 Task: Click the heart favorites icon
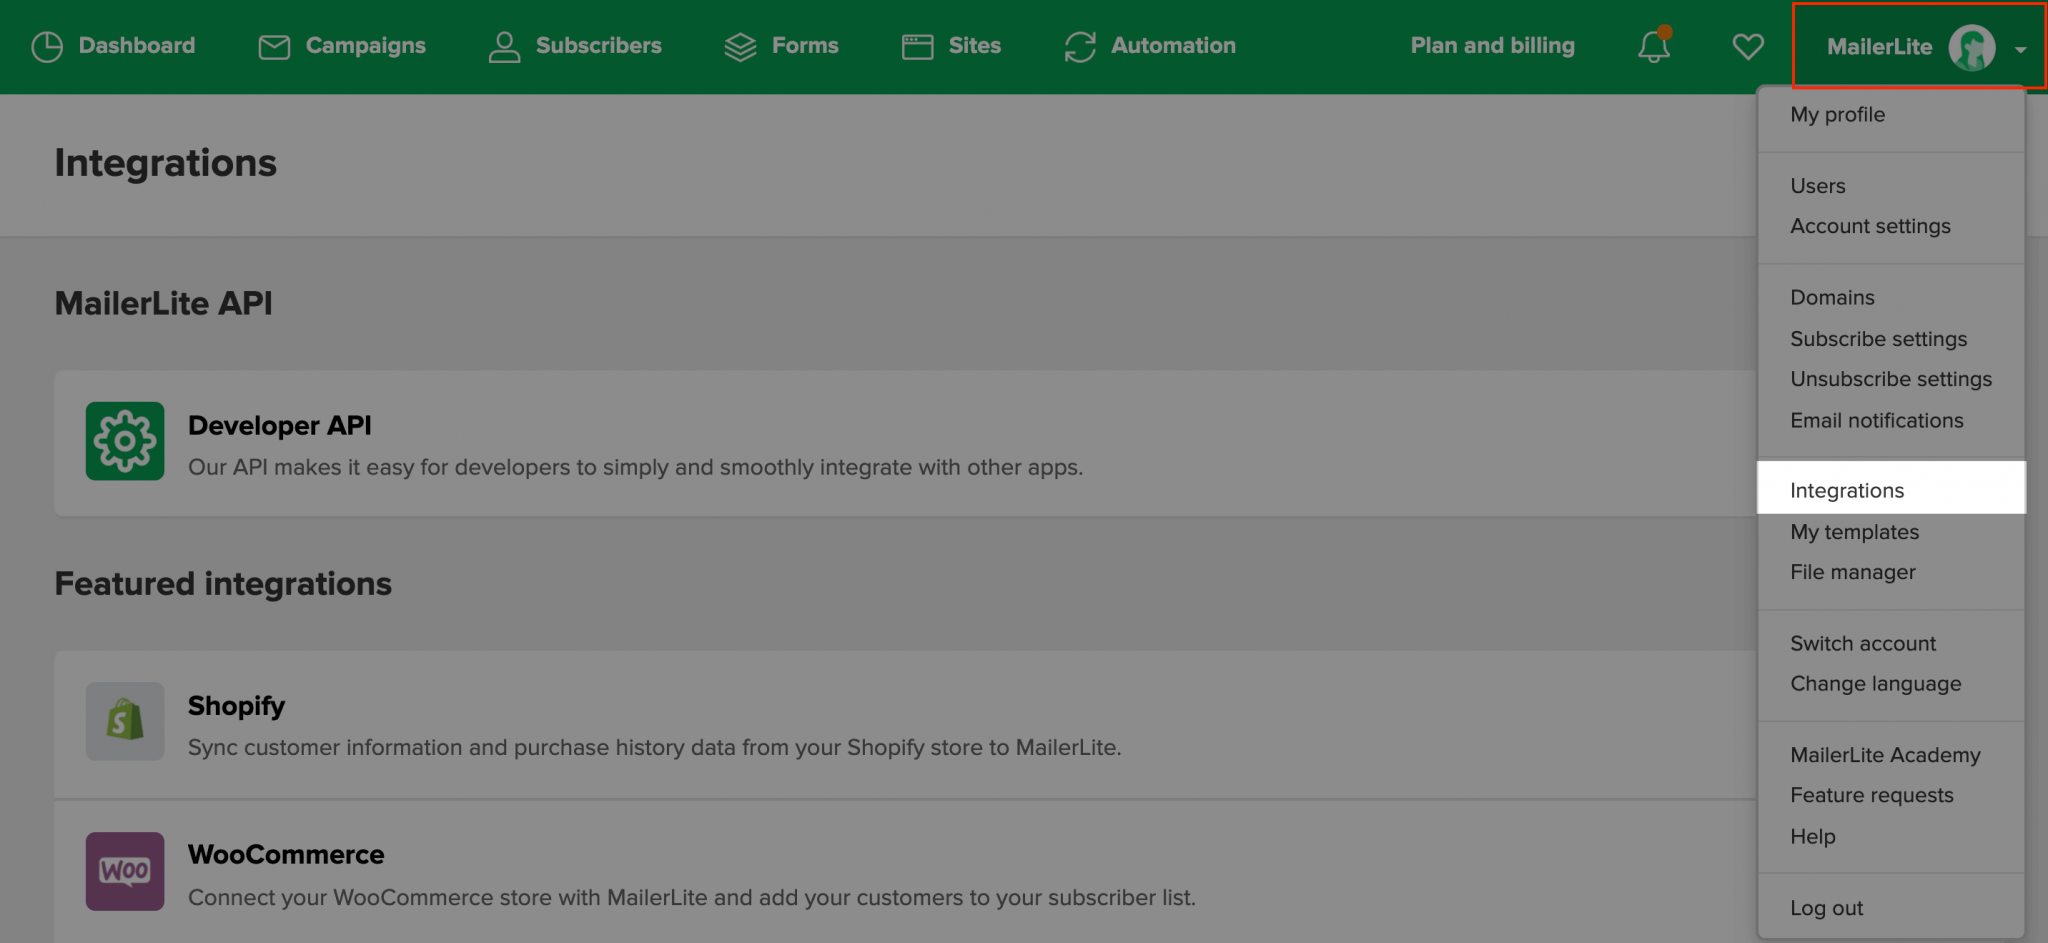(1748, 47)
